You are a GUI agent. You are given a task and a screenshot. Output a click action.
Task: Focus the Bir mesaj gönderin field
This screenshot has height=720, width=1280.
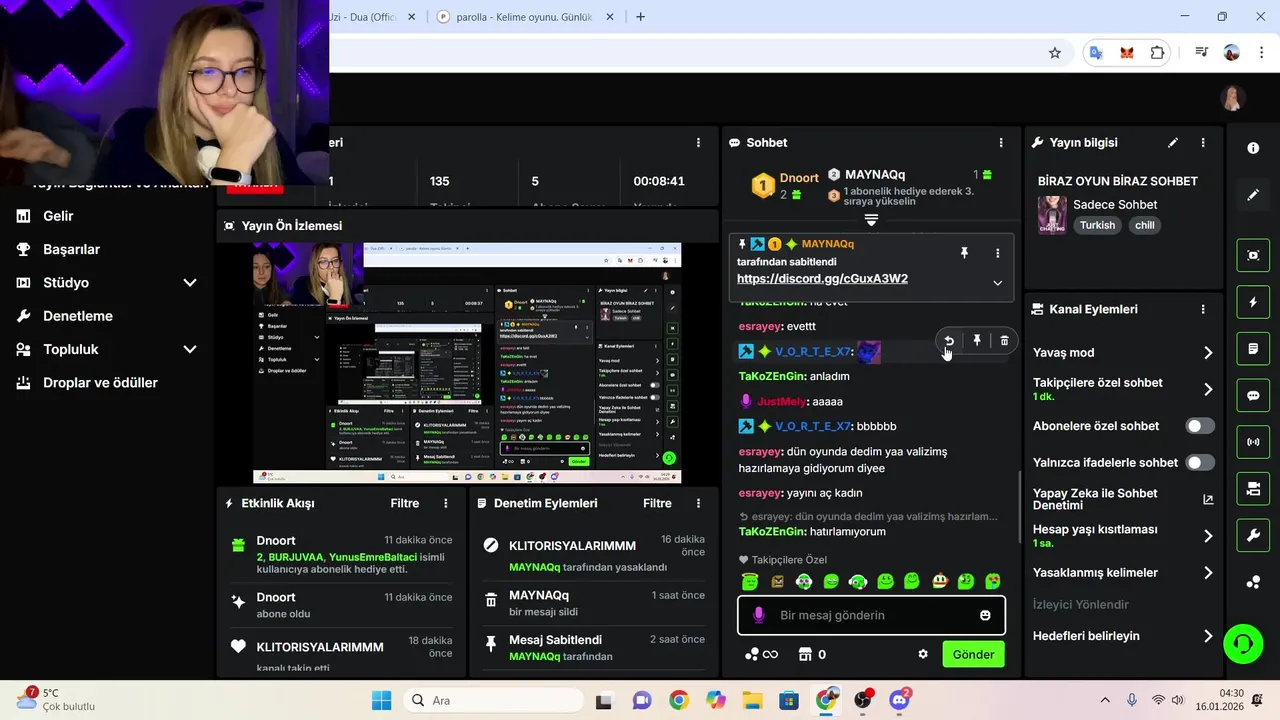point(871,615)
